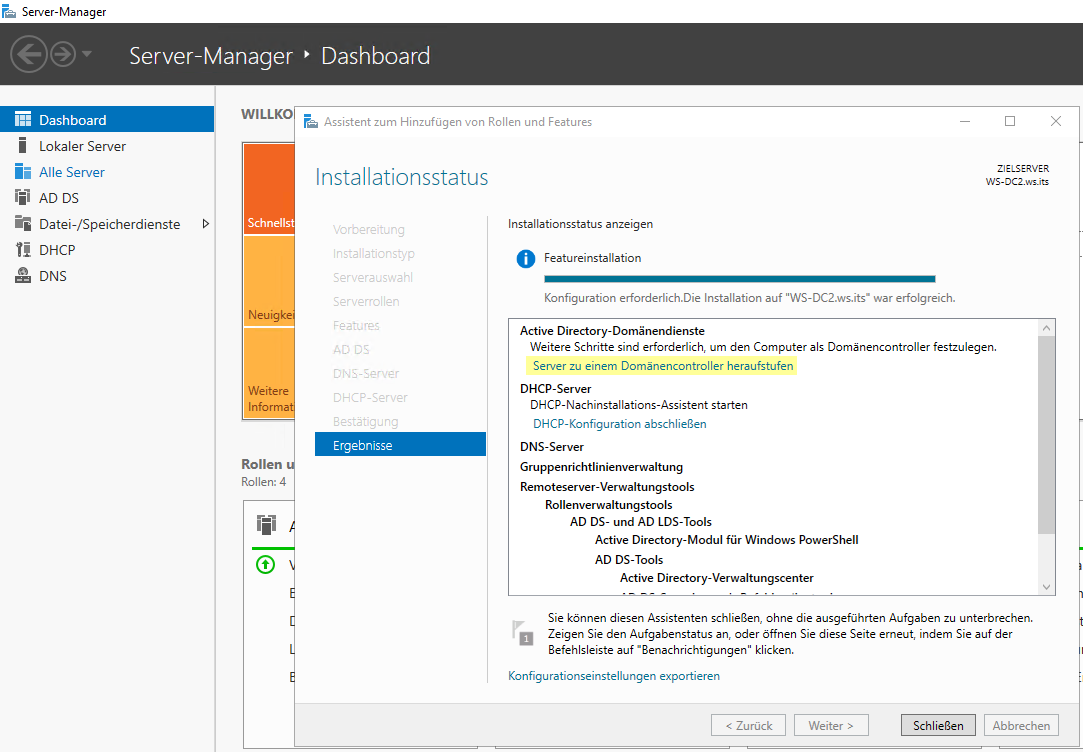
Task: Click the Featureinstallation info icon
Action: 526,259
